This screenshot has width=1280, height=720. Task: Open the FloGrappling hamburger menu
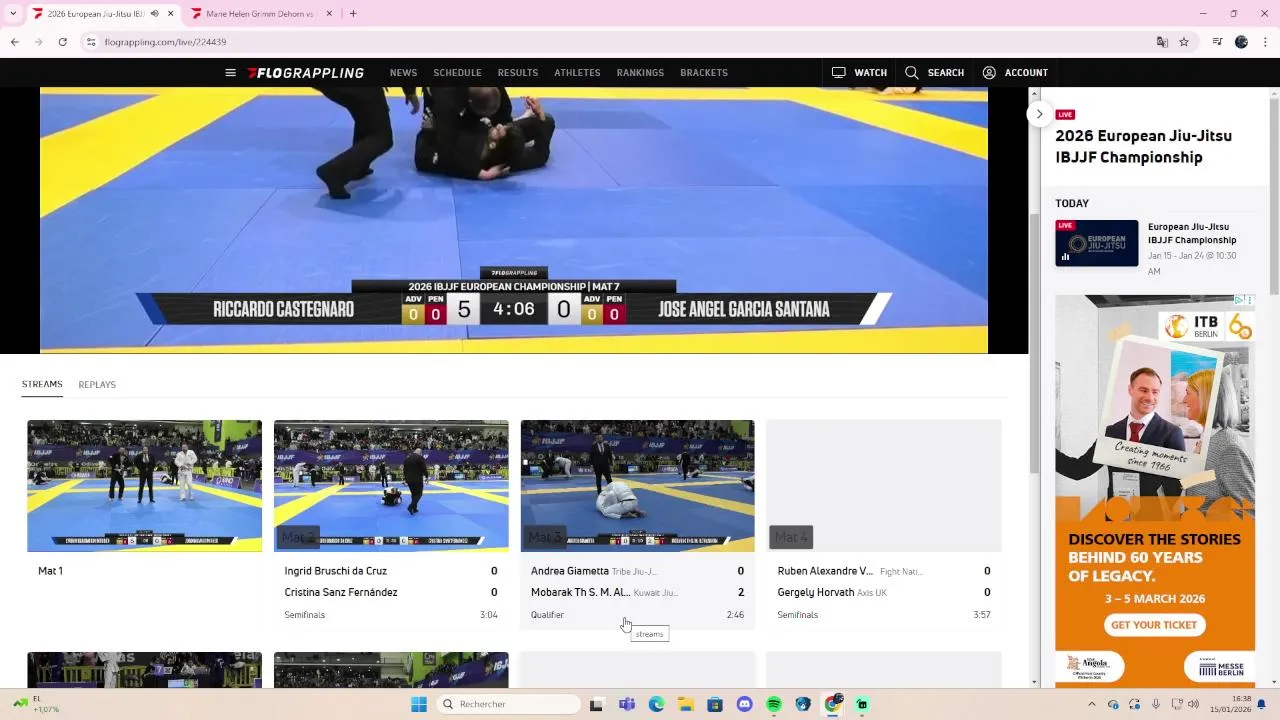tap(230, 73)
